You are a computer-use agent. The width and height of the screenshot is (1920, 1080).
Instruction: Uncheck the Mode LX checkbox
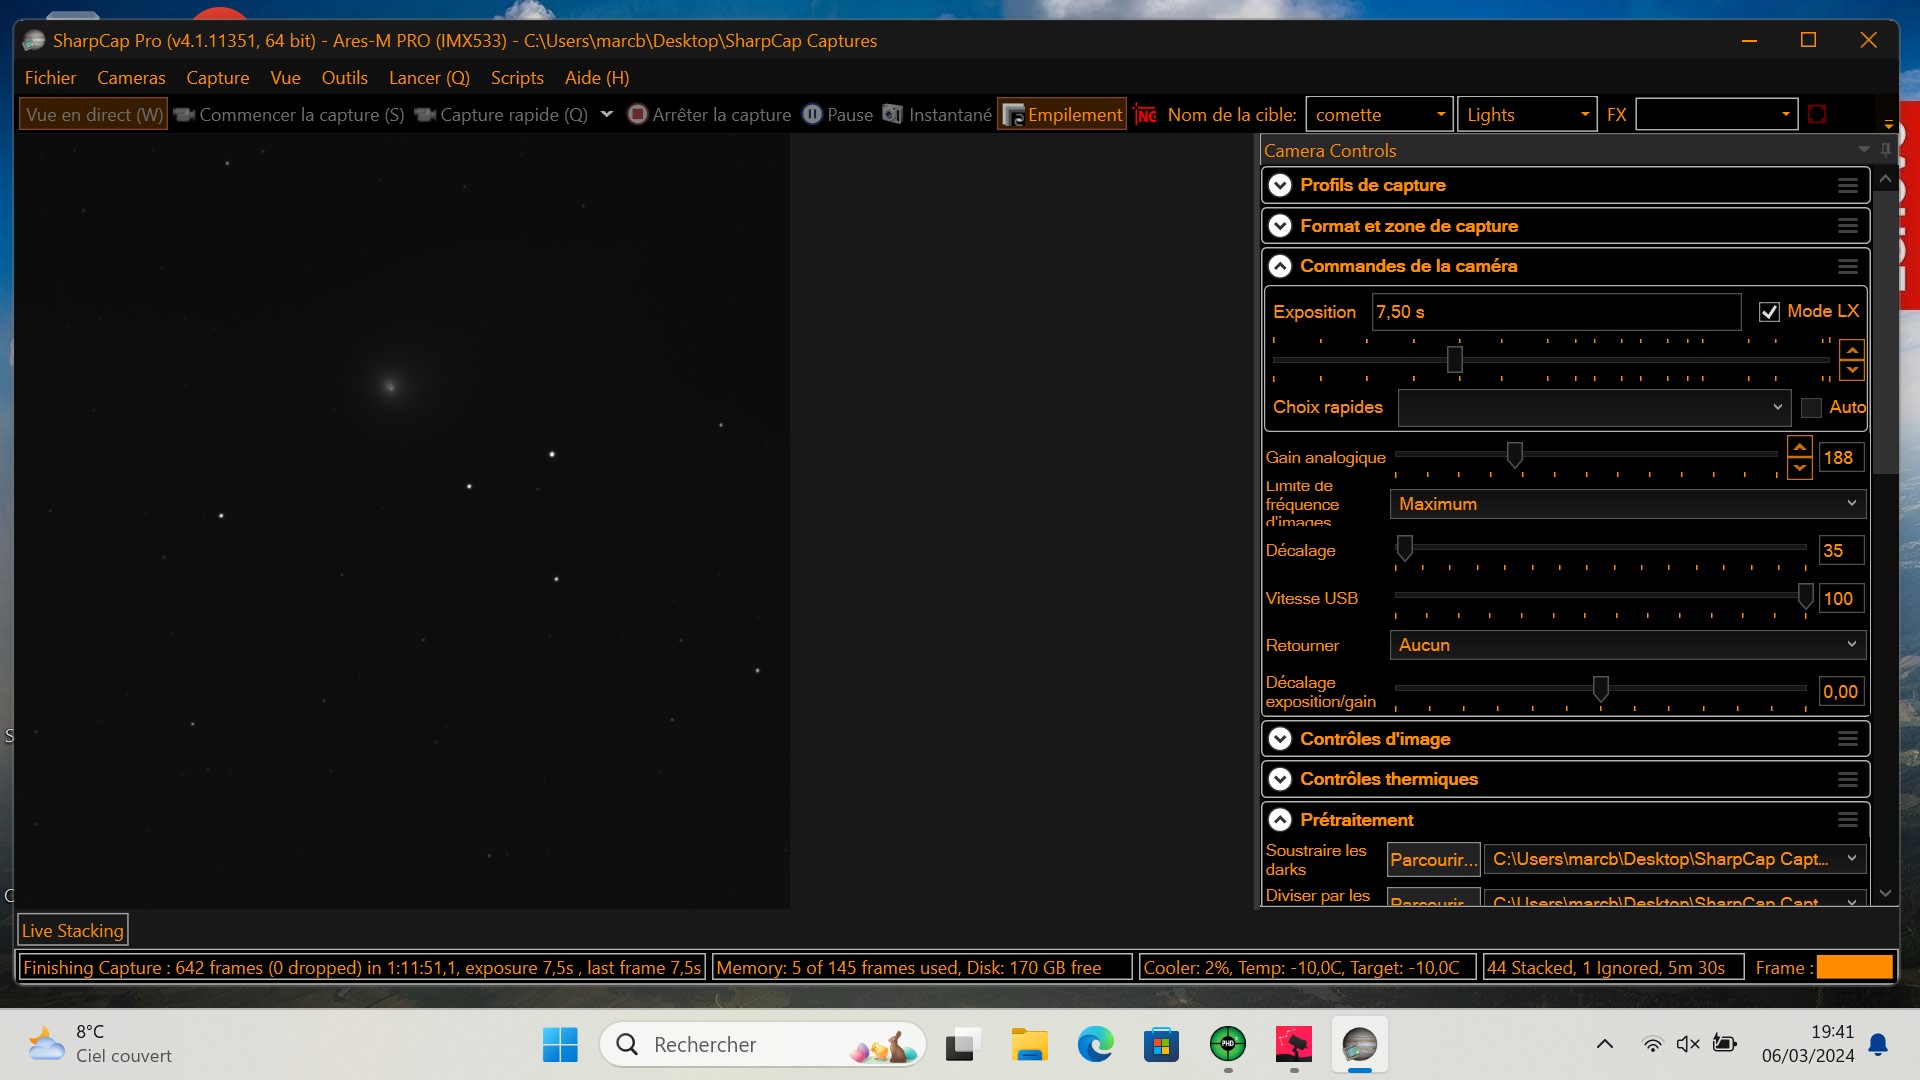pos(1769,312)
